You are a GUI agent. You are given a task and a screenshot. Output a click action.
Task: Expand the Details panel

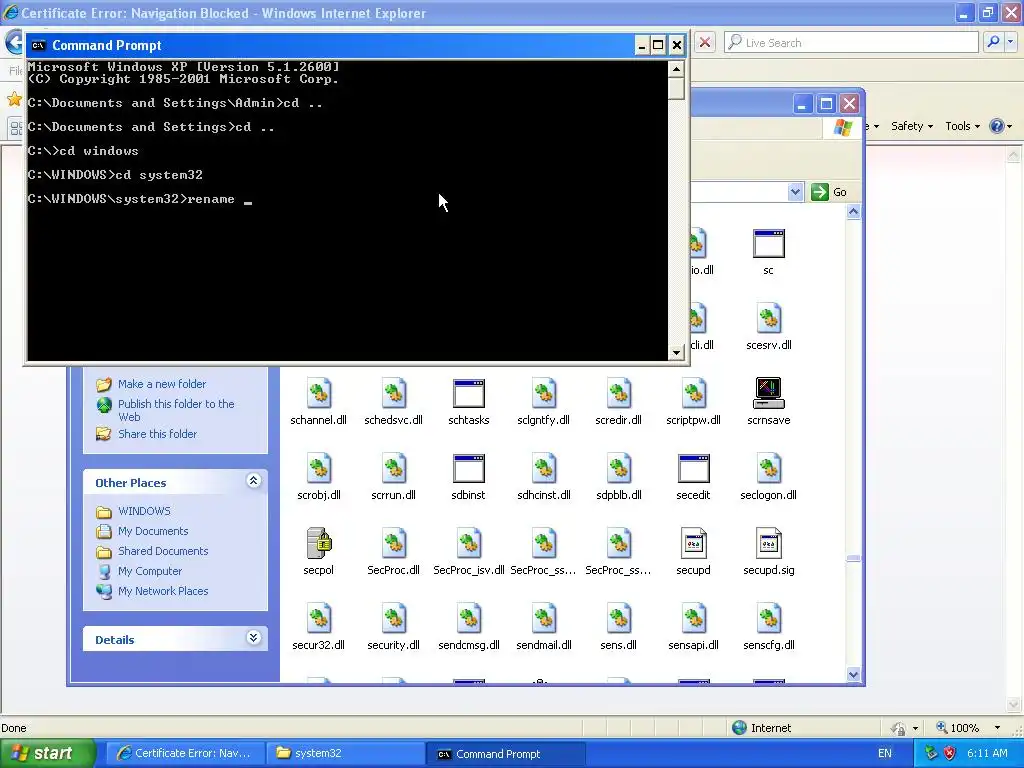(253, 638)
